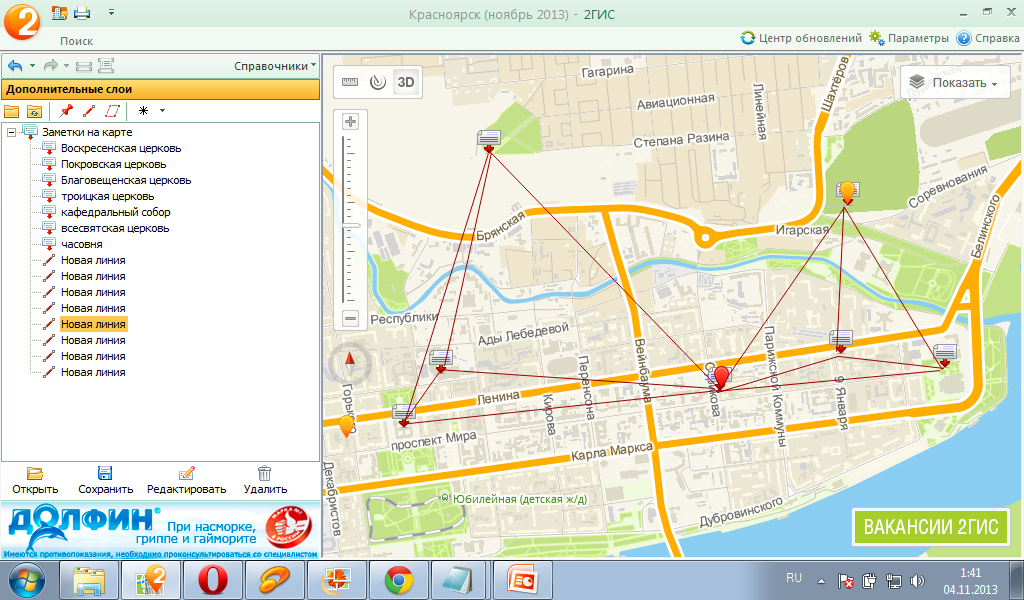Screen dimensions: 1024x600
Task: Click the RU language indicator
Action: [793, 578]
